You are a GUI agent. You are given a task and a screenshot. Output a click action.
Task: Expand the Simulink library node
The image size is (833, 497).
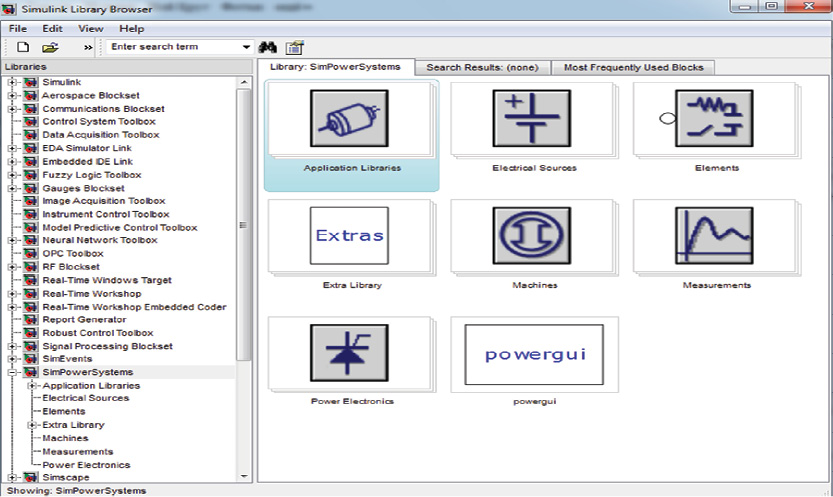[12, 82]
